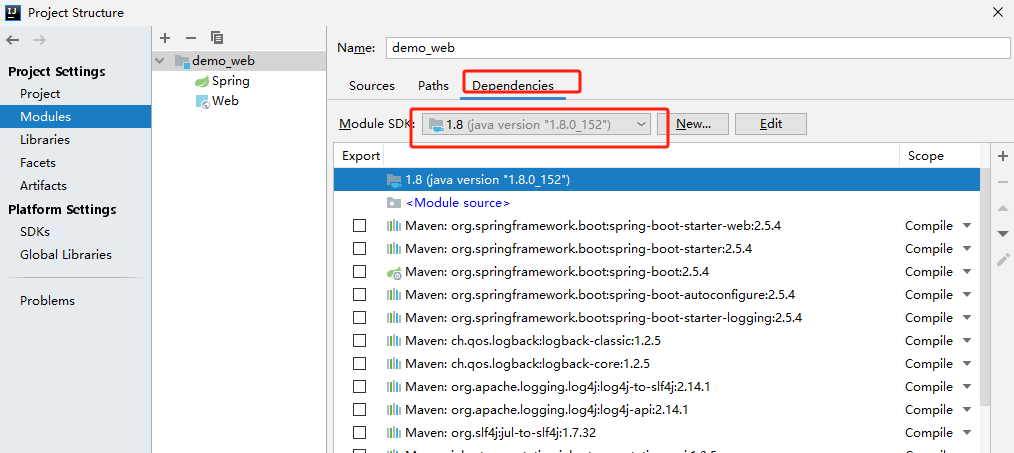The width and height of the screenshot is (1014, 453).
Task: Open scope dropdown for spring-boot-starter-web
Action: point(967,226)
